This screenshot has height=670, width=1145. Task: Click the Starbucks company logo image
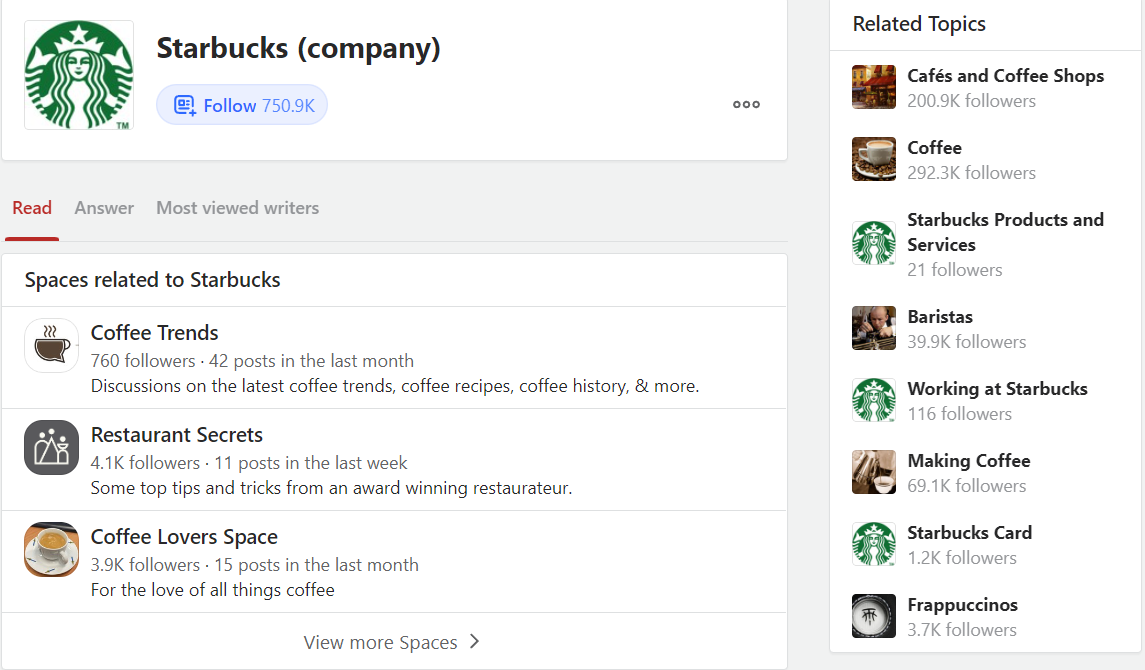(x=79, y=75)
